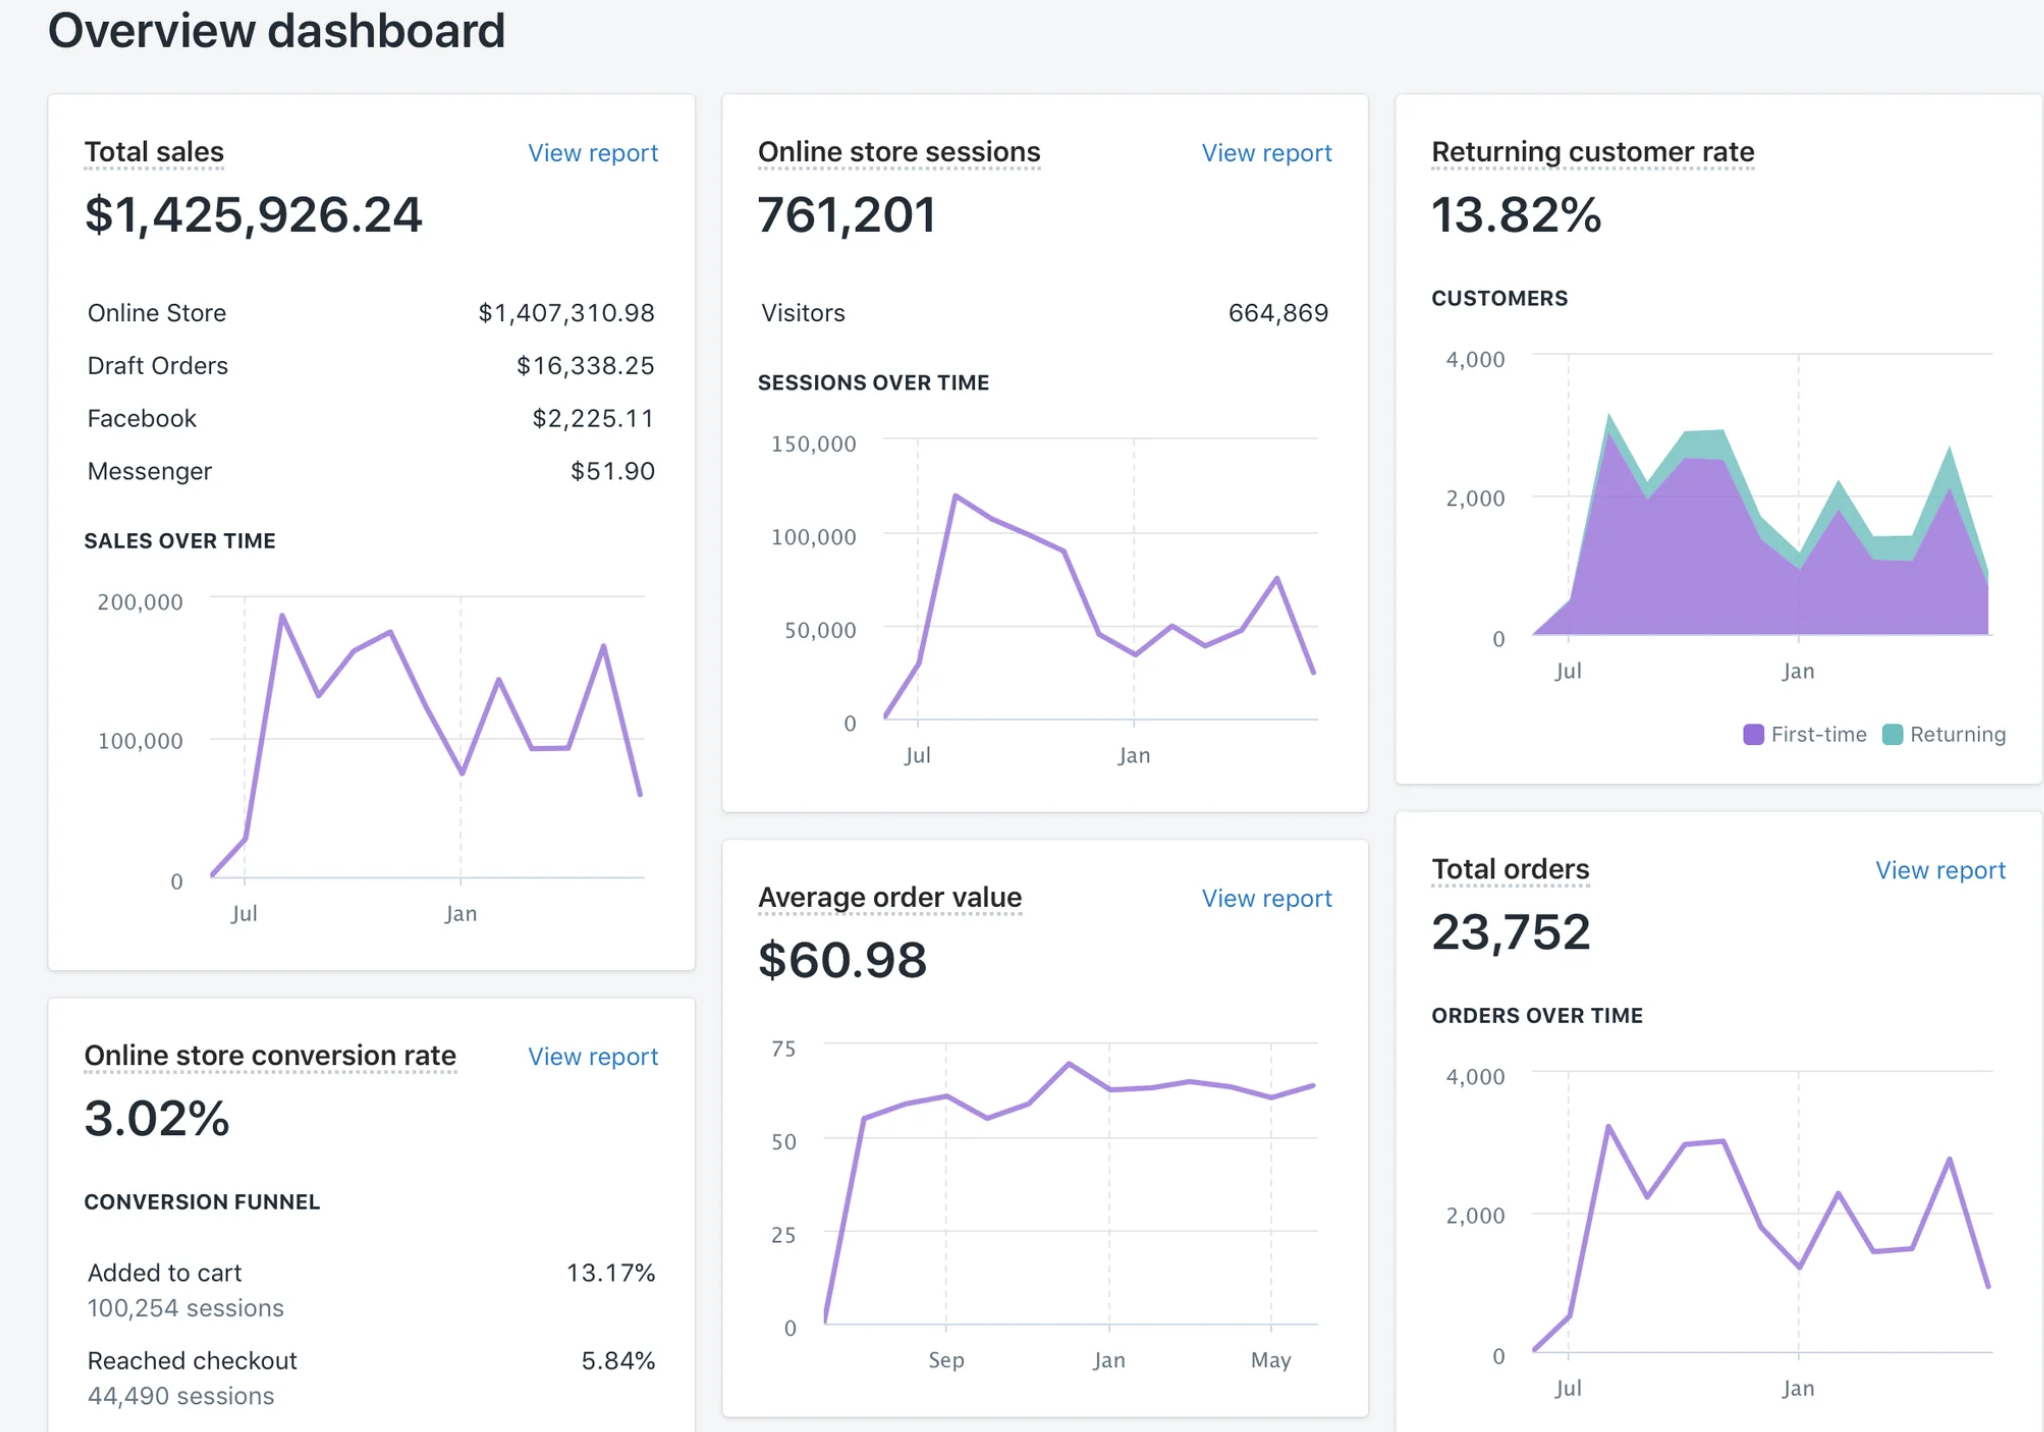Click the $60.98 average order value
The image size is (2044, 1432).
tap(842, 960)
